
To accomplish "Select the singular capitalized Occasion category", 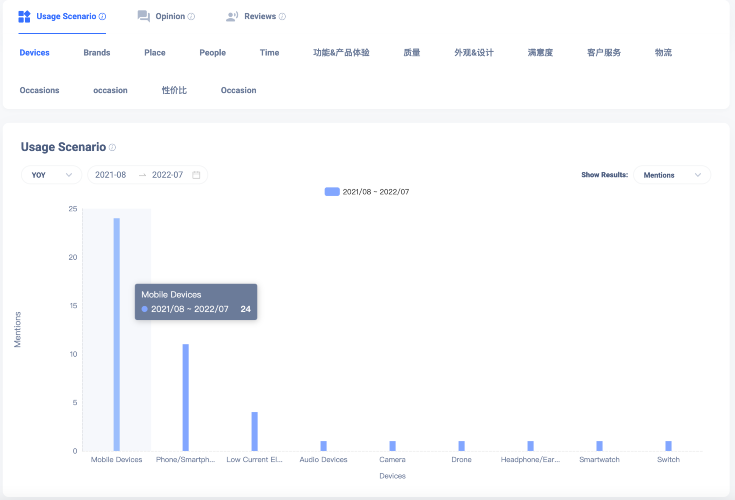I will [239, 90].
